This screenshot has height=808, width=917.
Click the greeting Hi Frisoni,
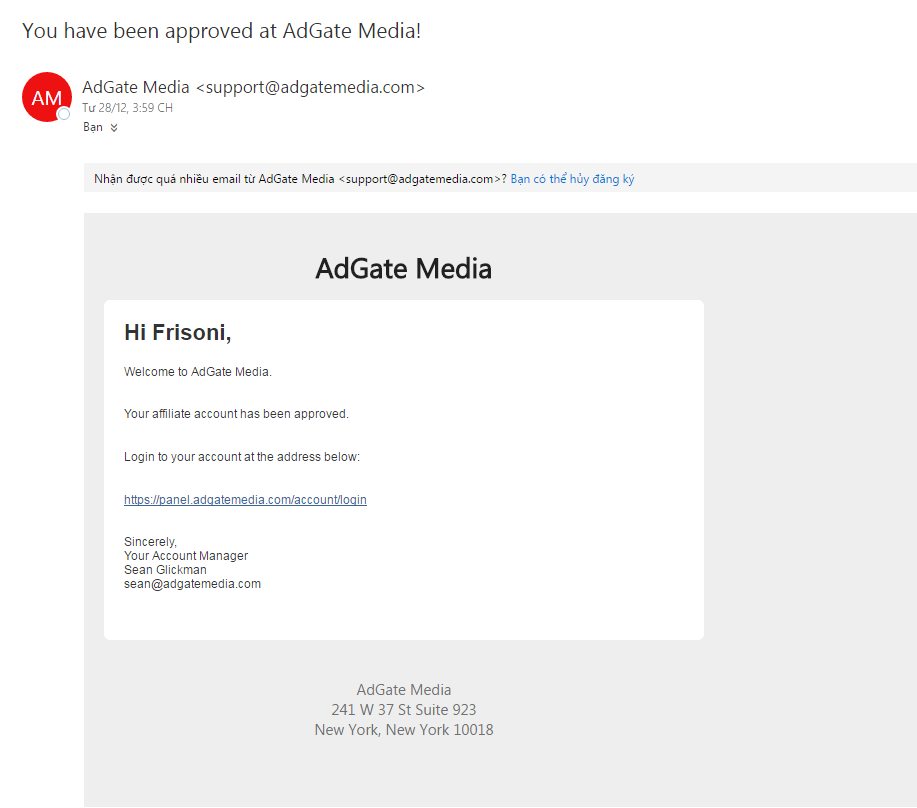(x=178, y=333)
